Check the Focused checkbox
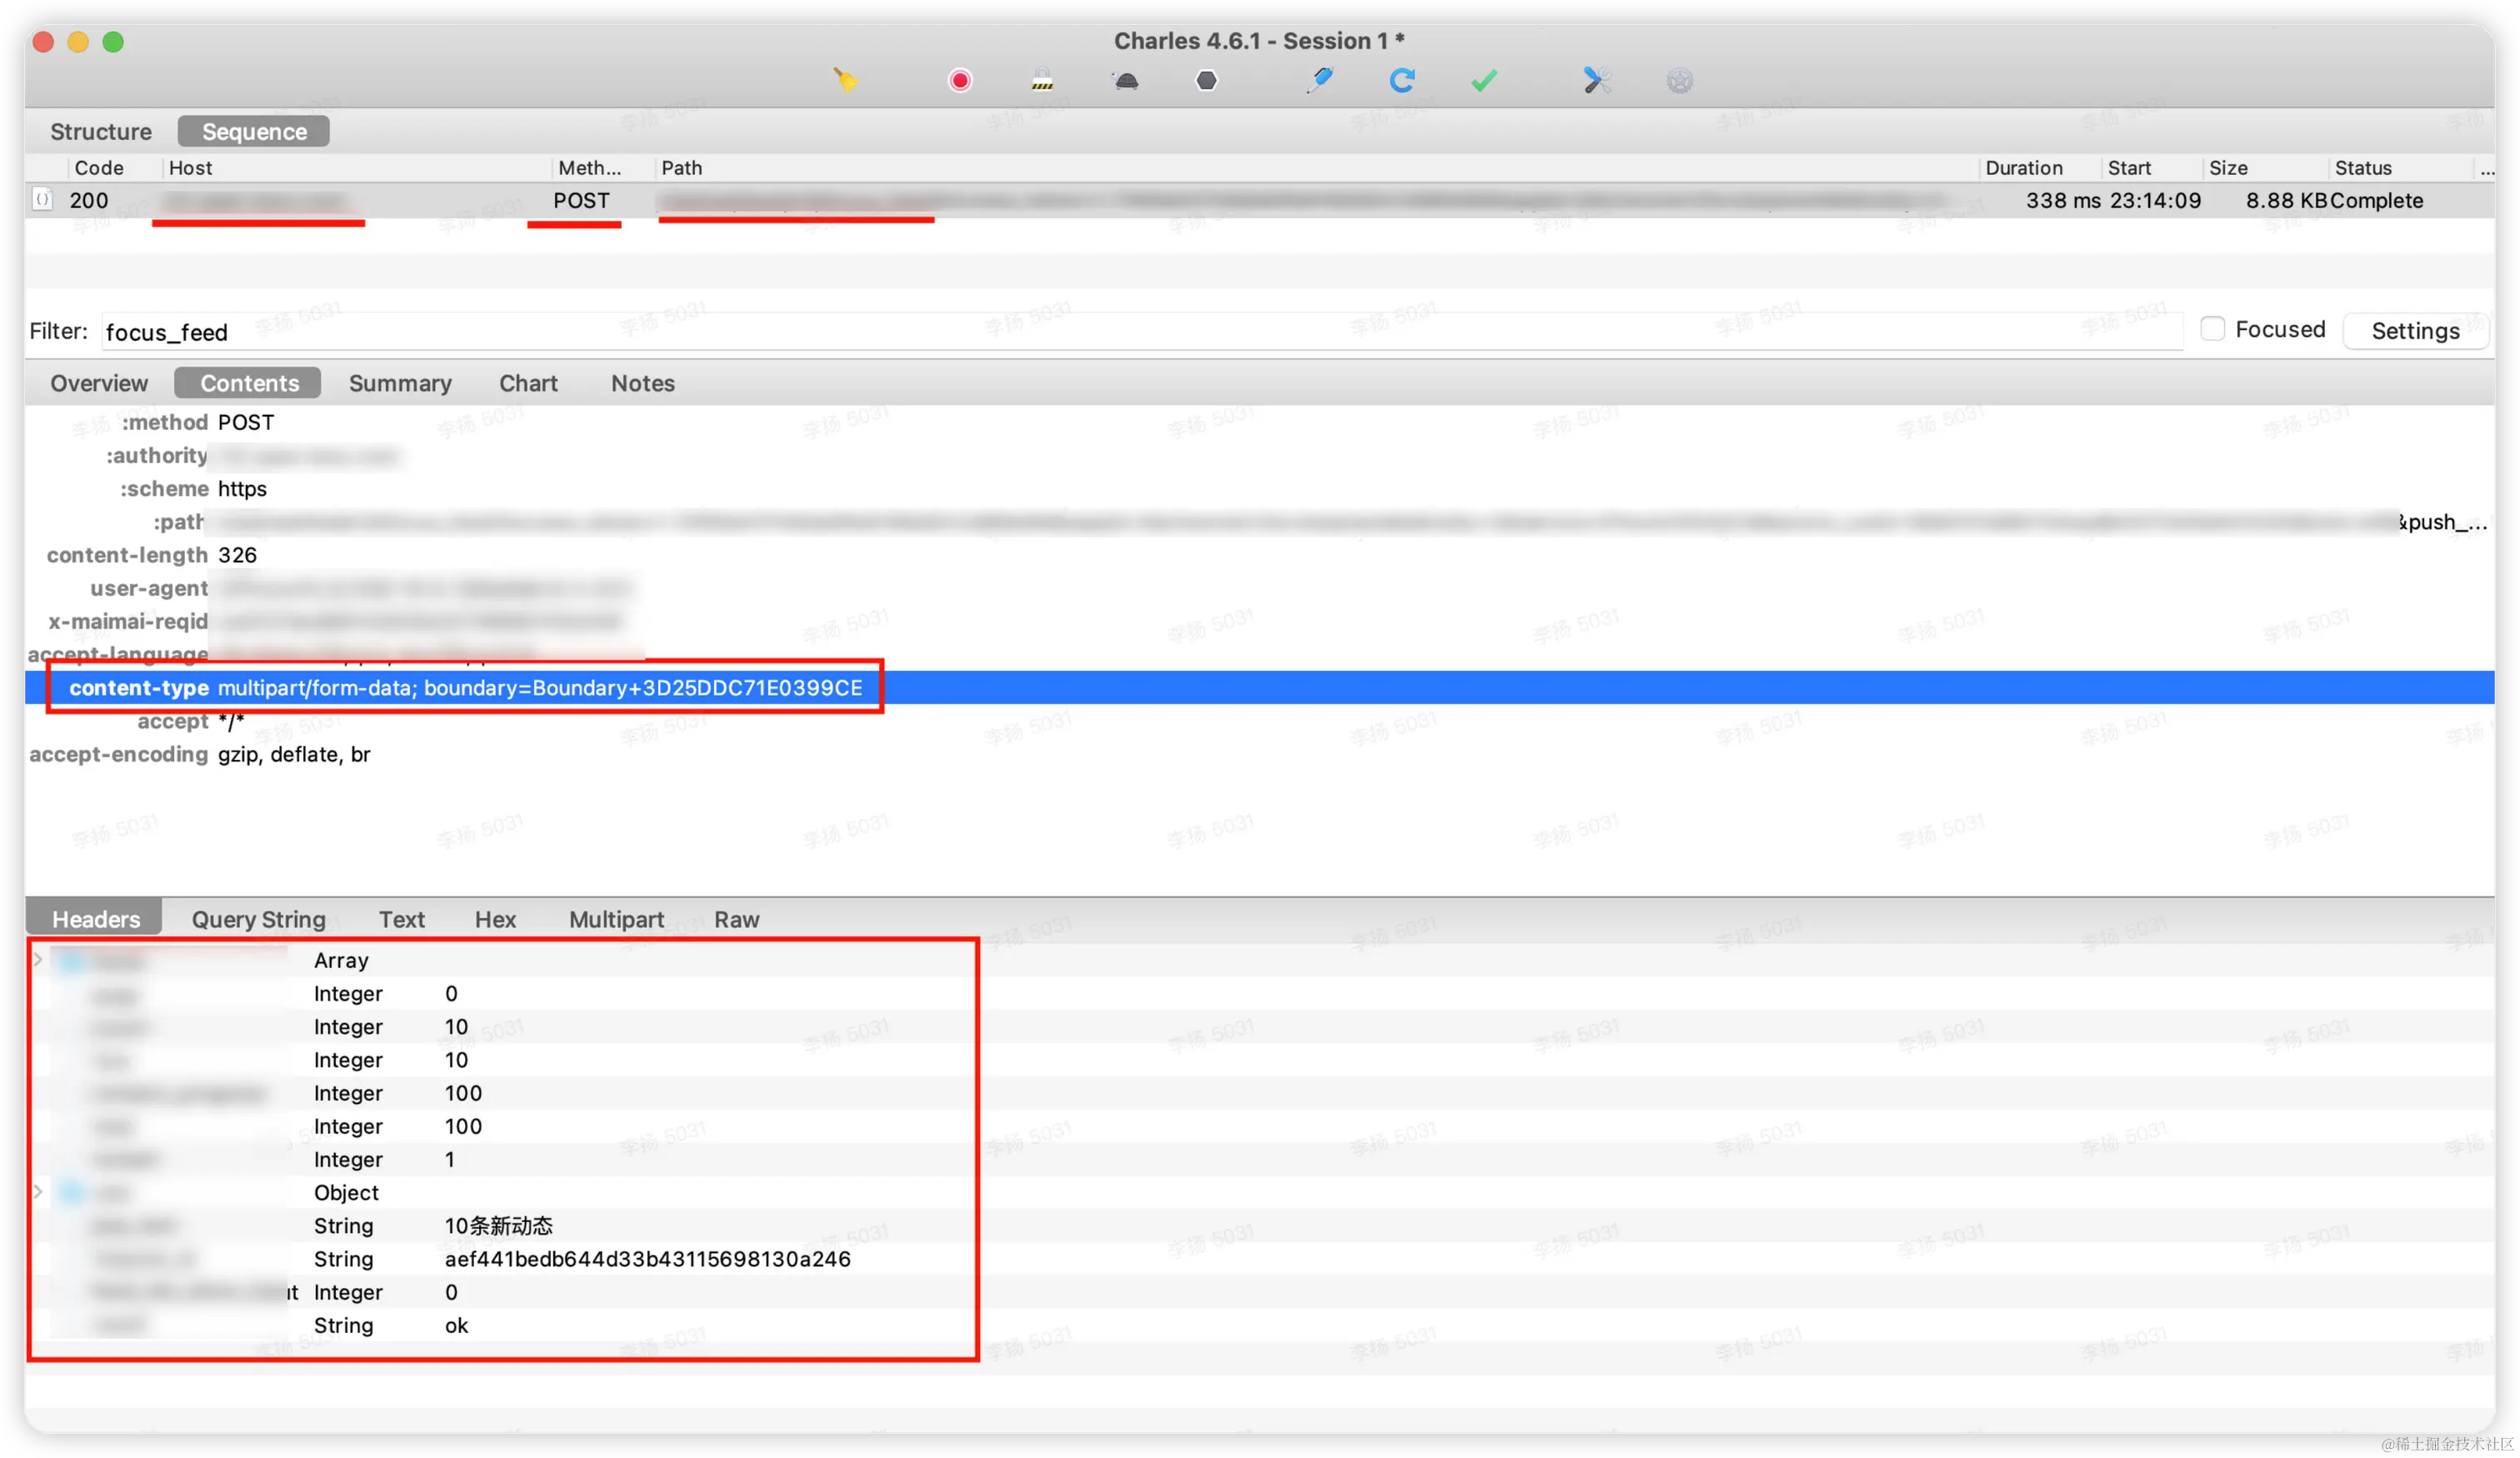This screenshot has height=1458, width=2520. pos(2213,329)
